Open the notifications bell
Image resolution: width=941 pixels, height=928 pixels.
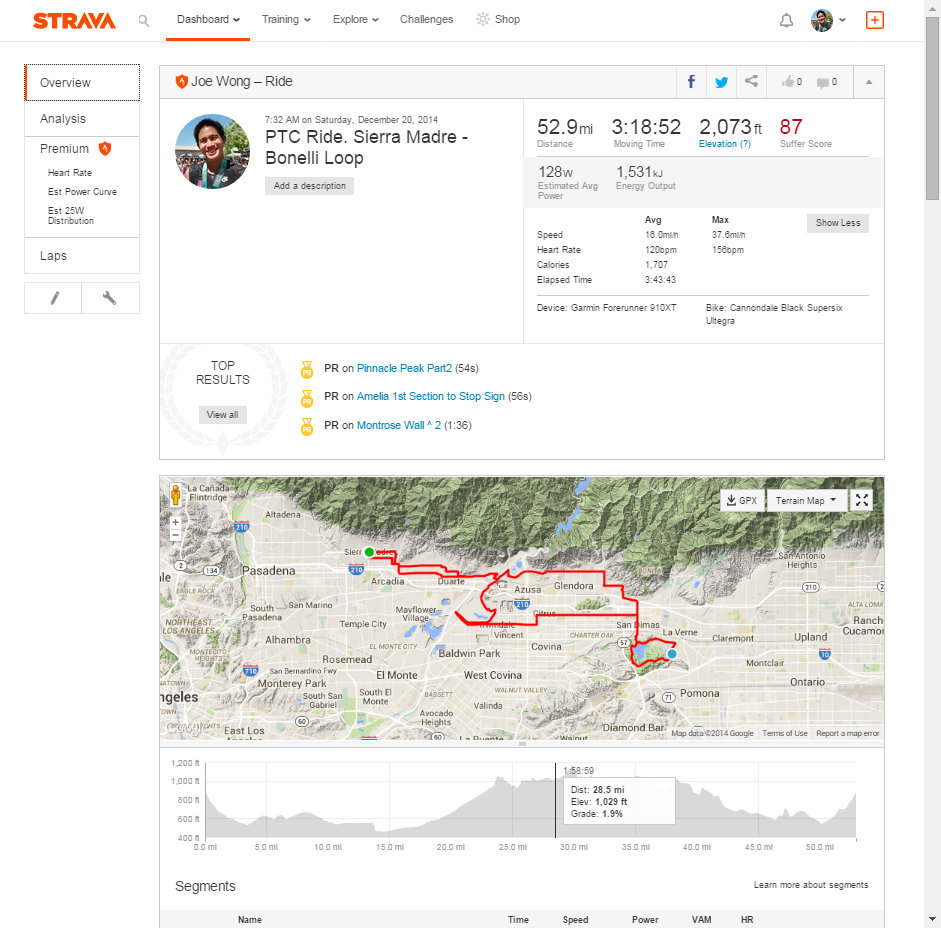coord(786,20)
